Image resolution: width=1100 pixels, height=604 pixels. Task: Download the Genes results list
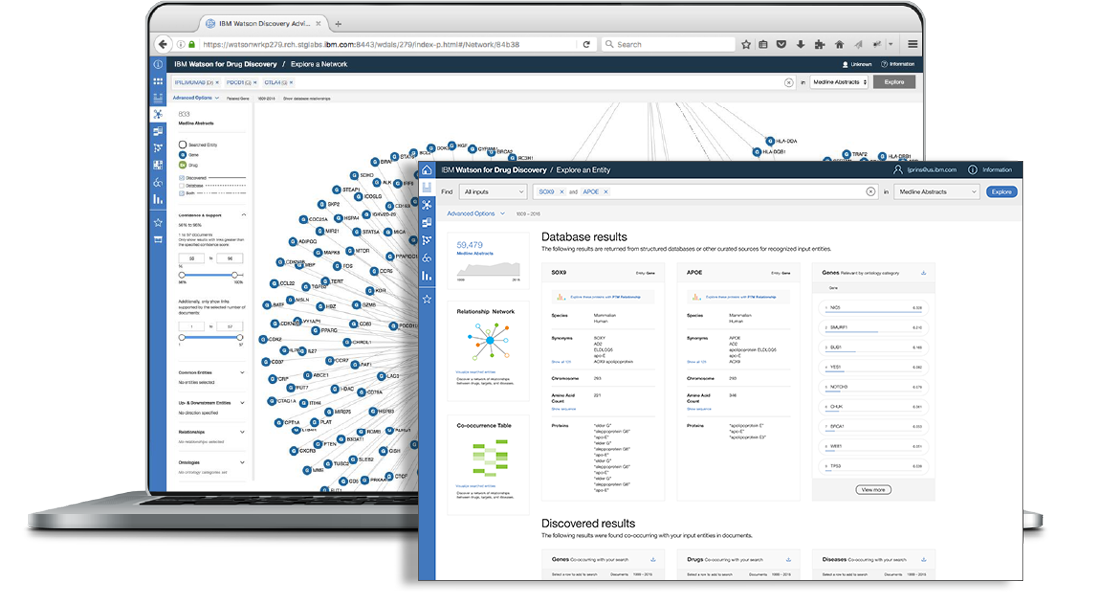(923, 272)
